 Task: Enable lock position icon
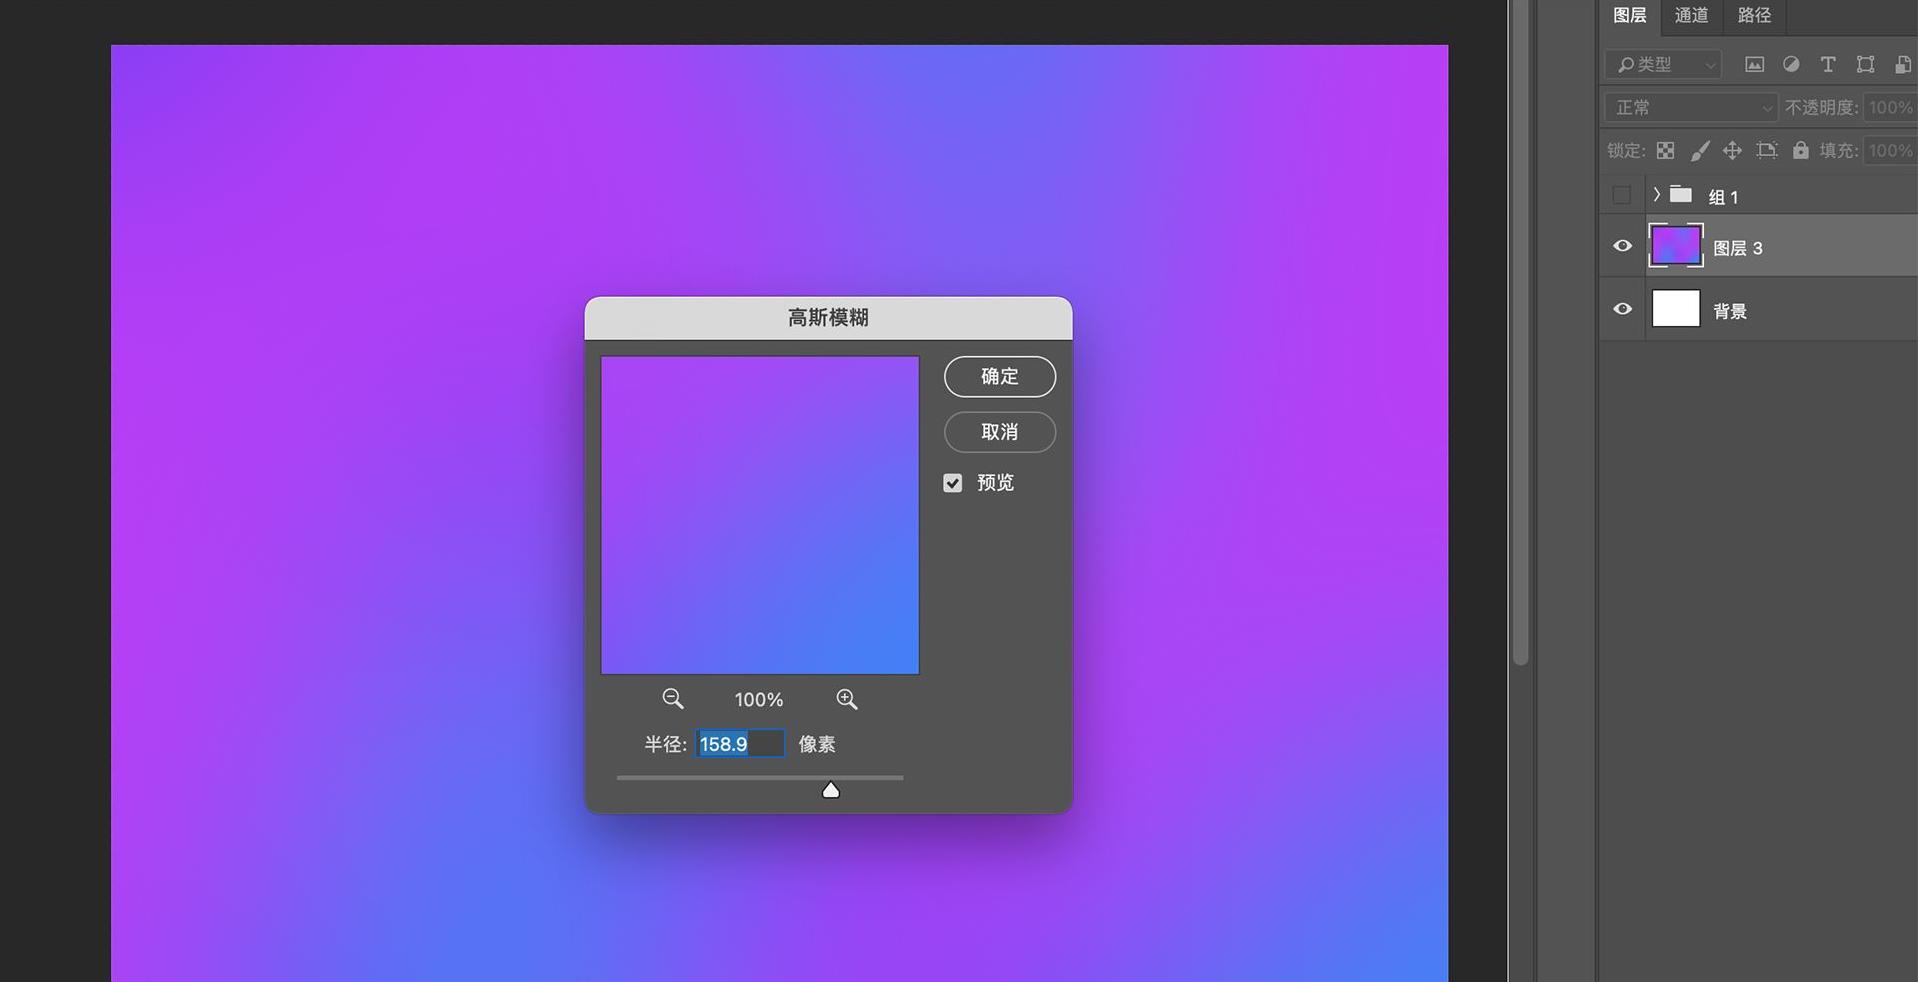click(x=1732, y=152)
